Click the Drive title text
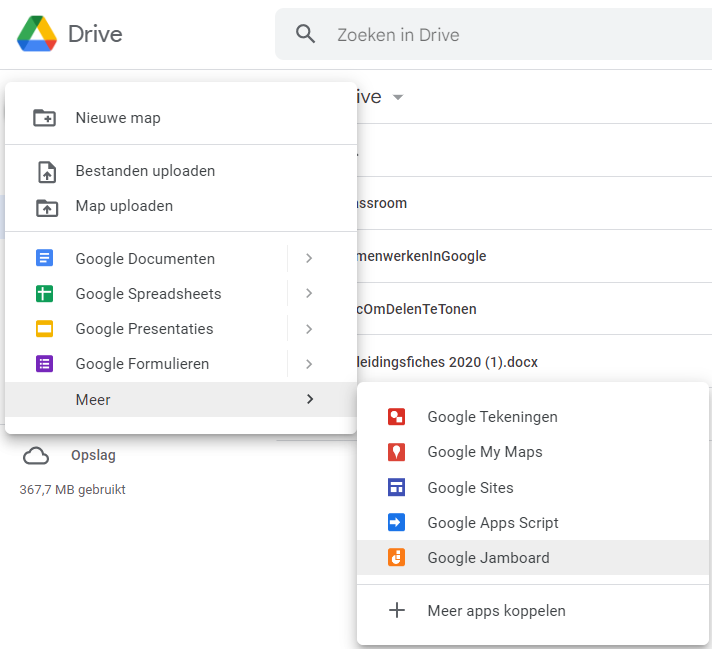712x649 pixels. click(x=95, y=34)
